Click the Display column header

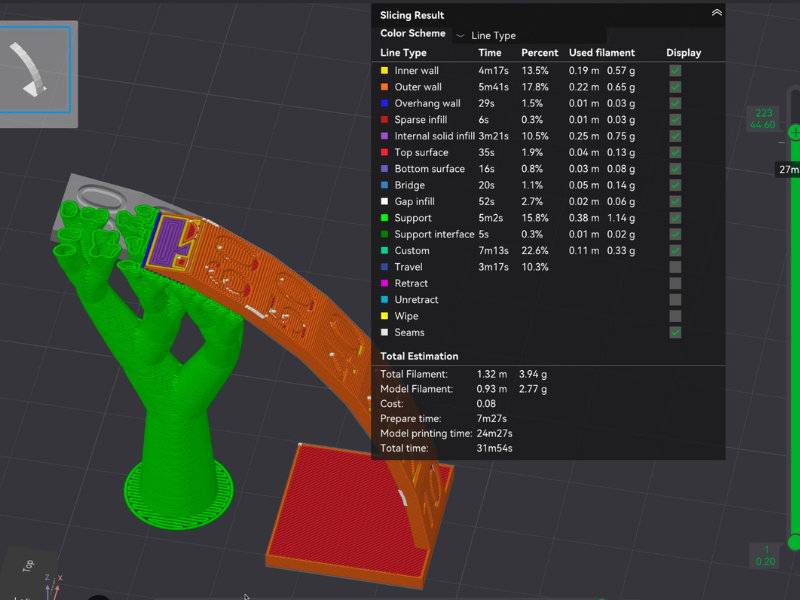(x=683, y=53)
